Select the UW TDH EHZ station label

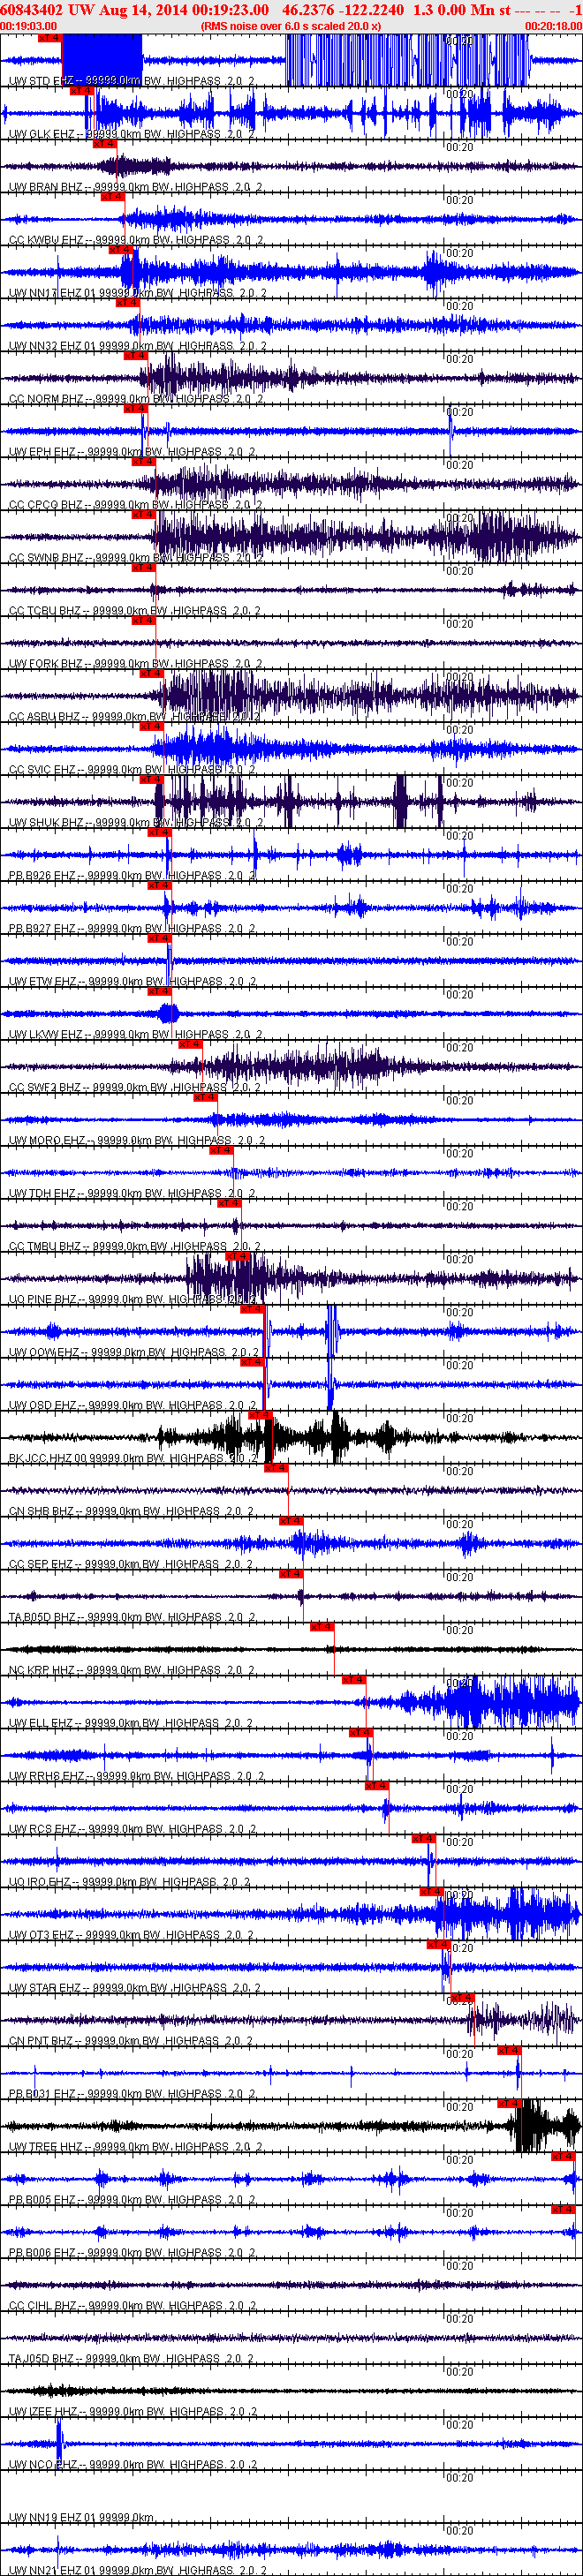[132, 1194]
